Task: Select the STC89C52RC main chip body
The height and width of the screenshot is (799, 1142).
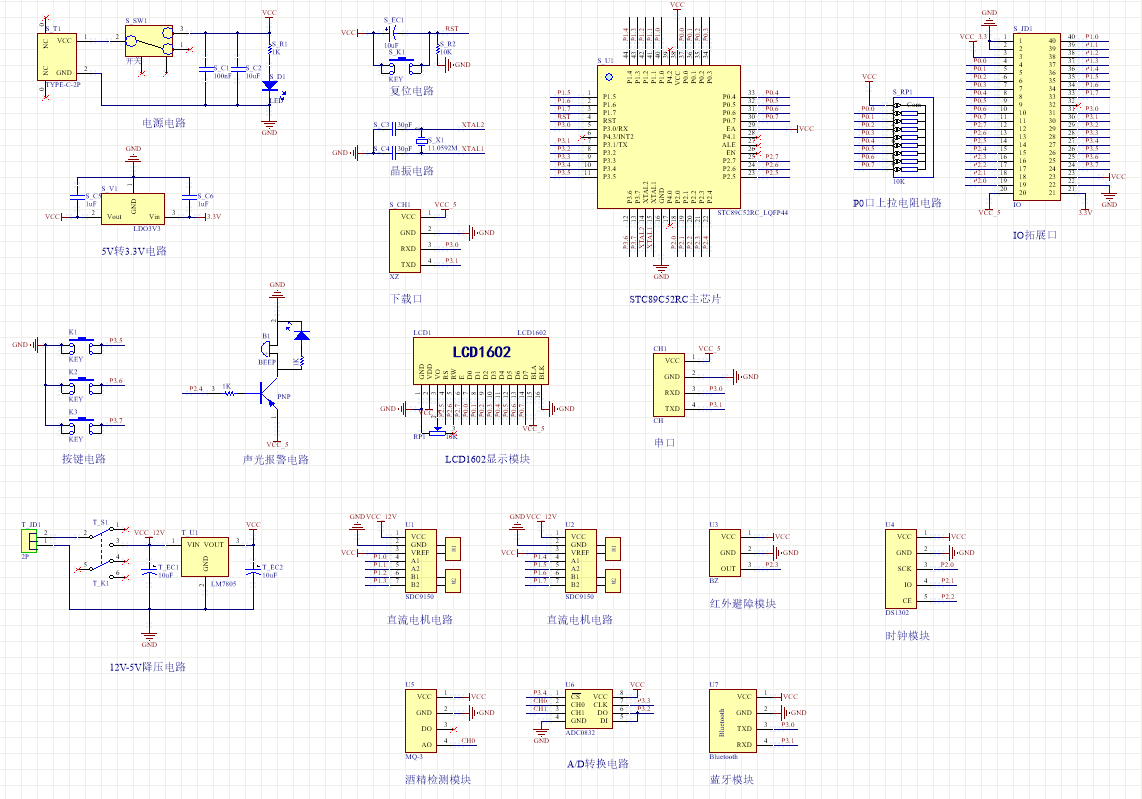Action: click(x=669, y=137)
